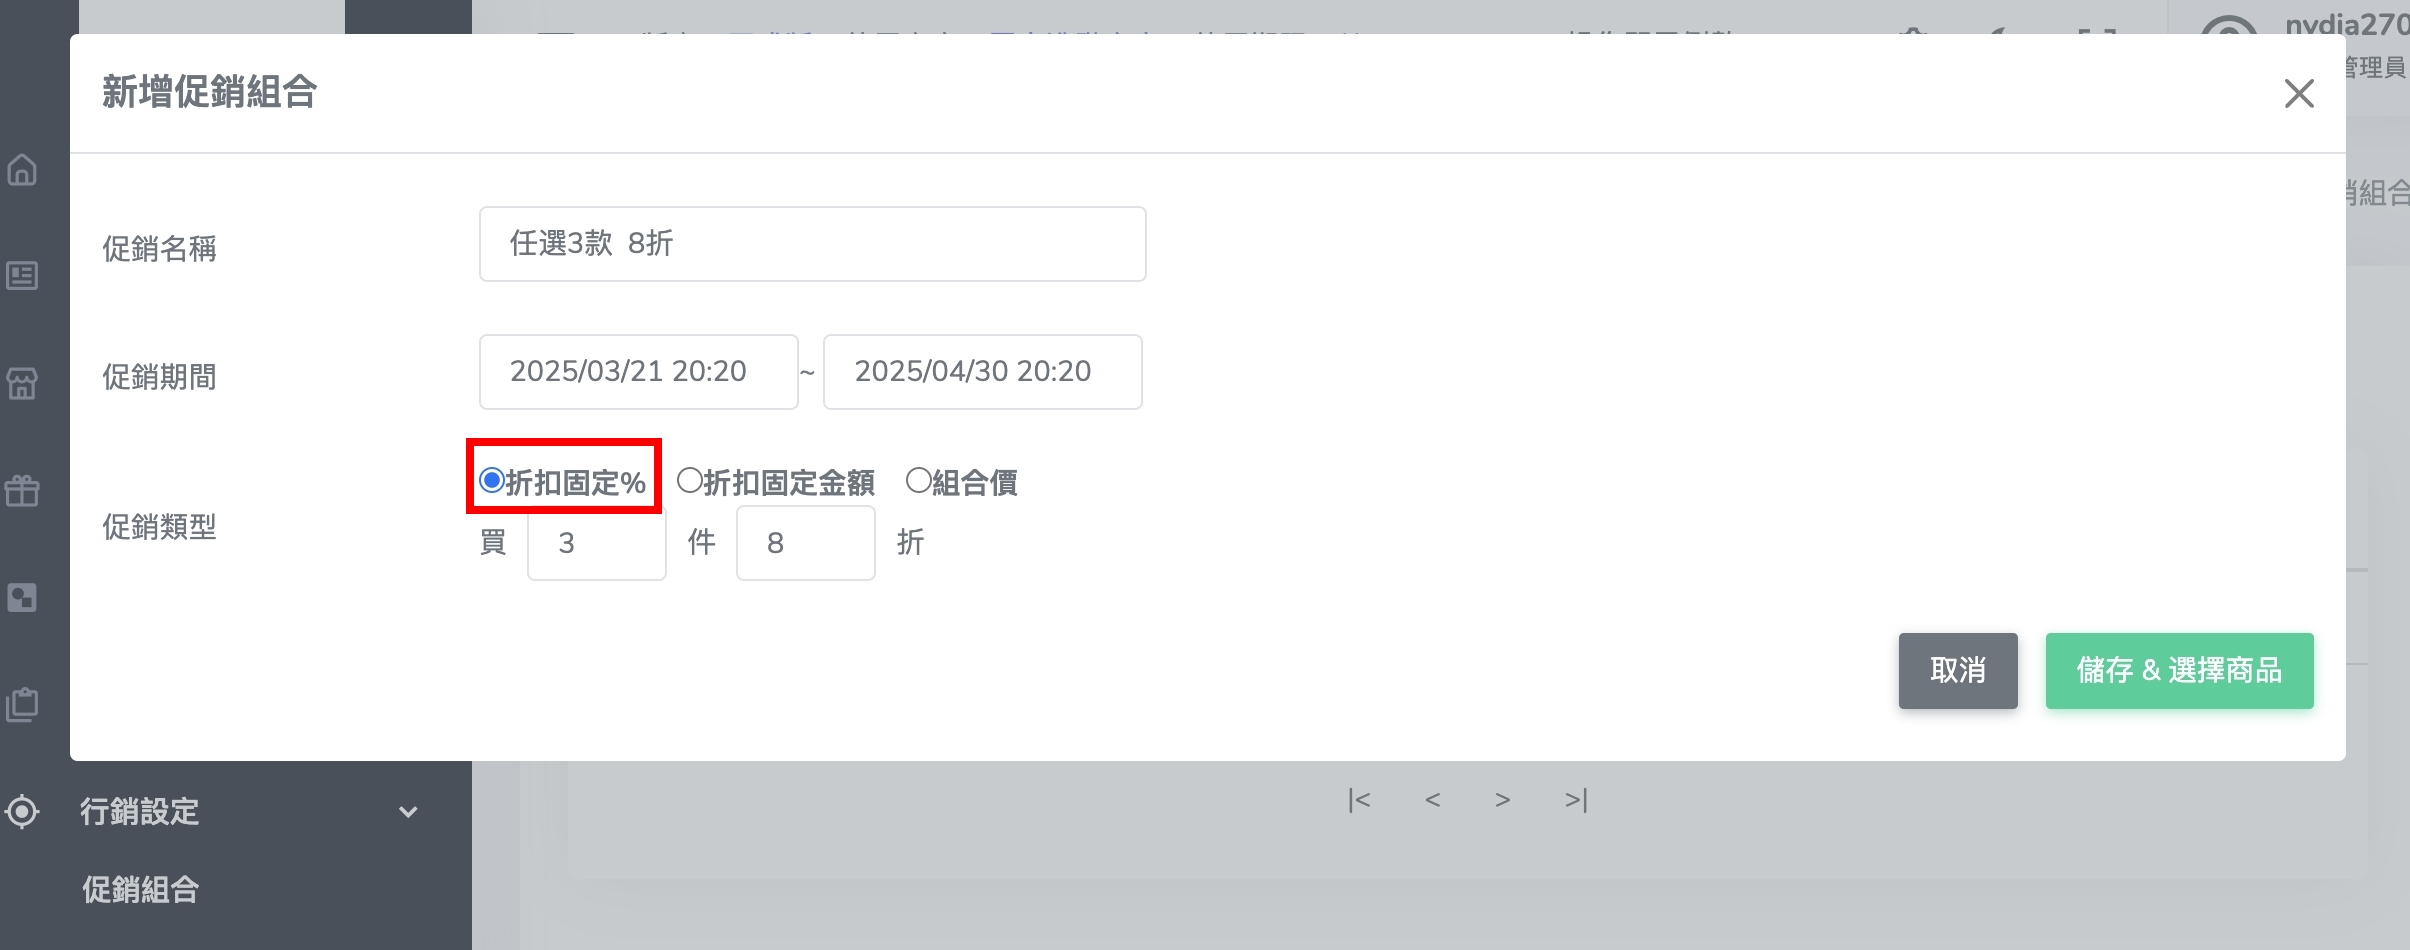This screenshot has height=950, width=2410.
Task: Click the 行銷設定 menu label
Action: 140,811
